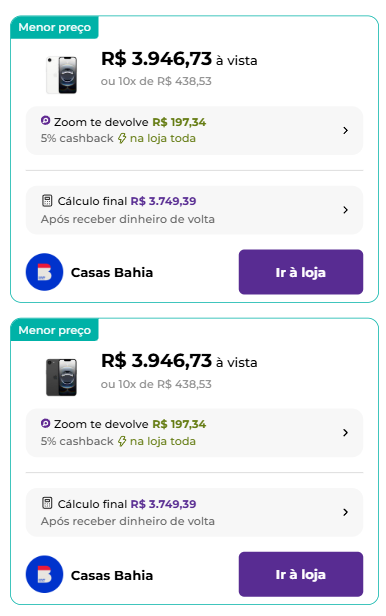Click the Casas Bahia store name in first offer
The image size is (386, 616).
pyautogui.click(x=112, y=272)
